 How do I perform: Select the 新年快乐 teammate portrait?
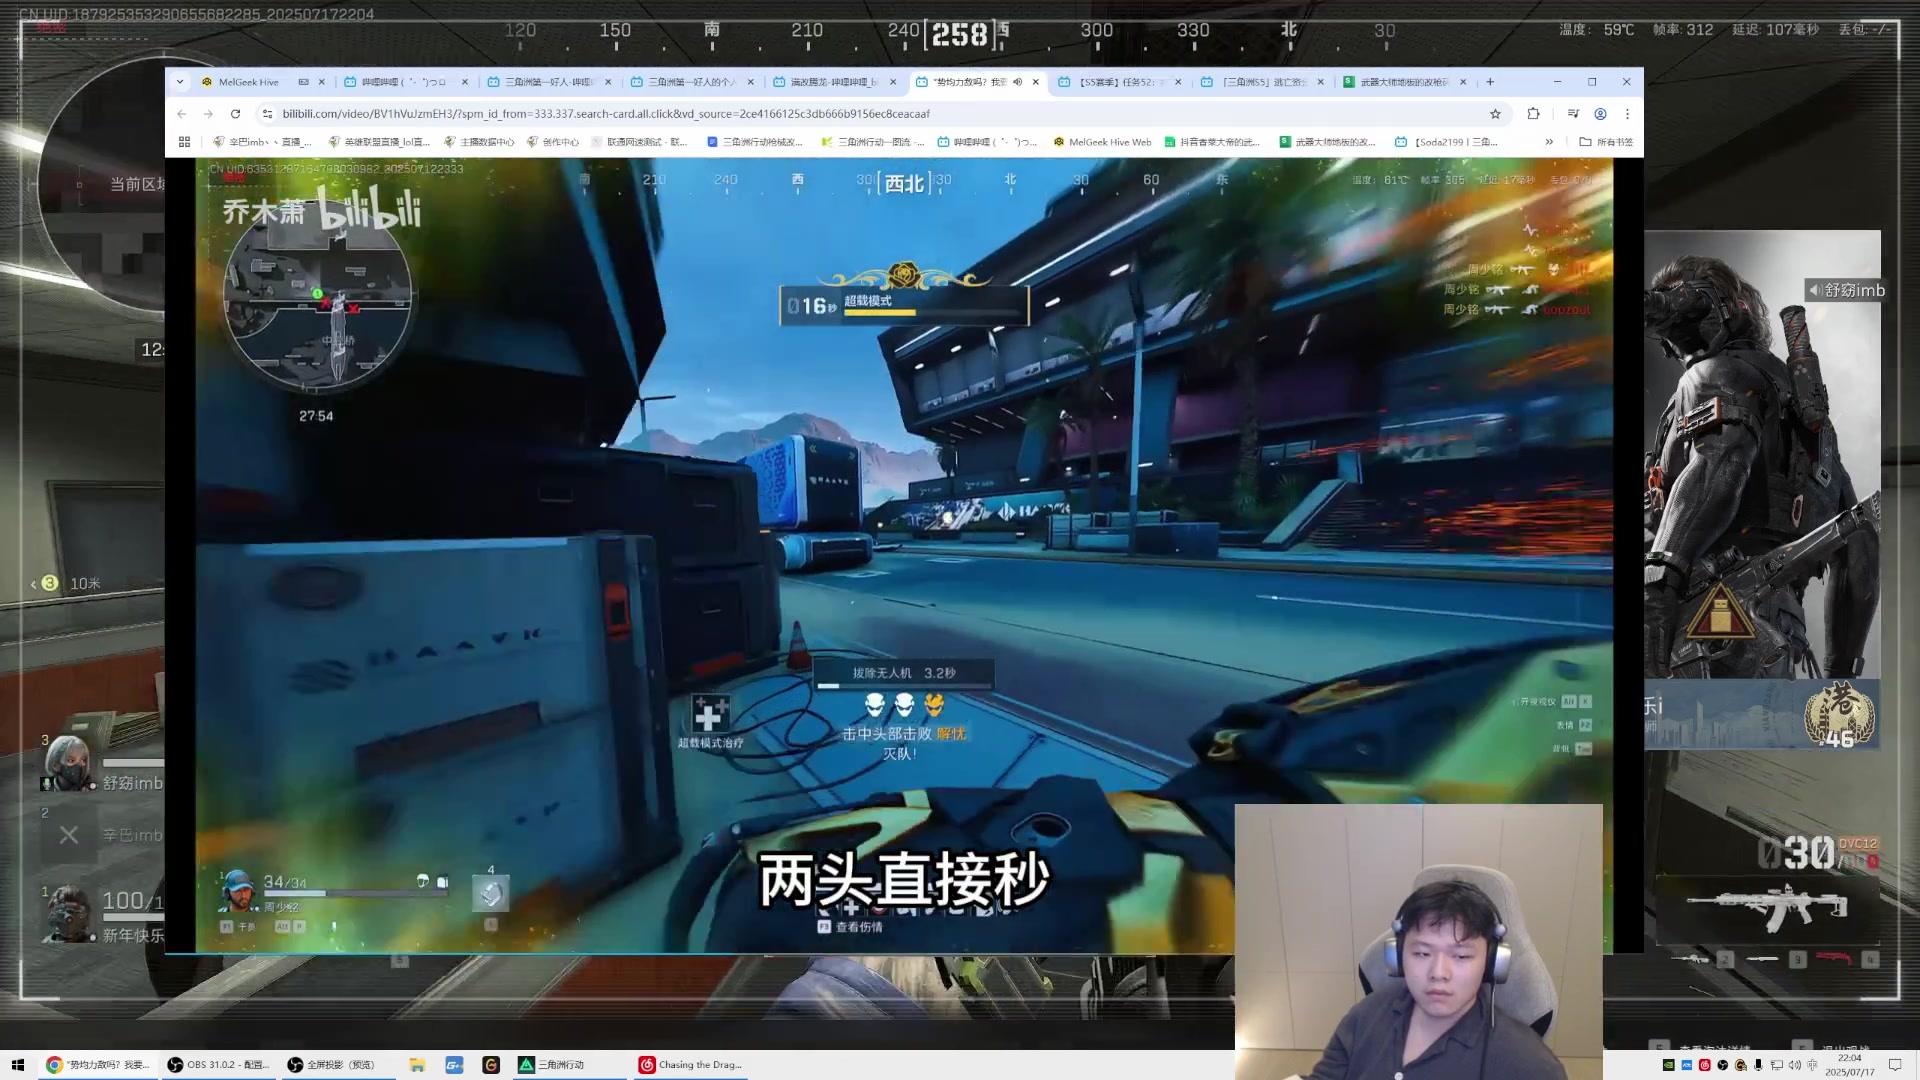pyautogui.click(x=67, y=913)
